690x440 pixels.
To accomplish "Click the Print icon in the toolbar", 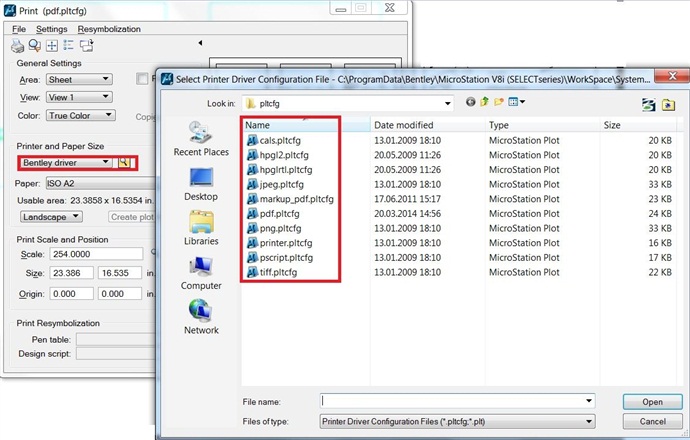I will (x=17, y=45).
